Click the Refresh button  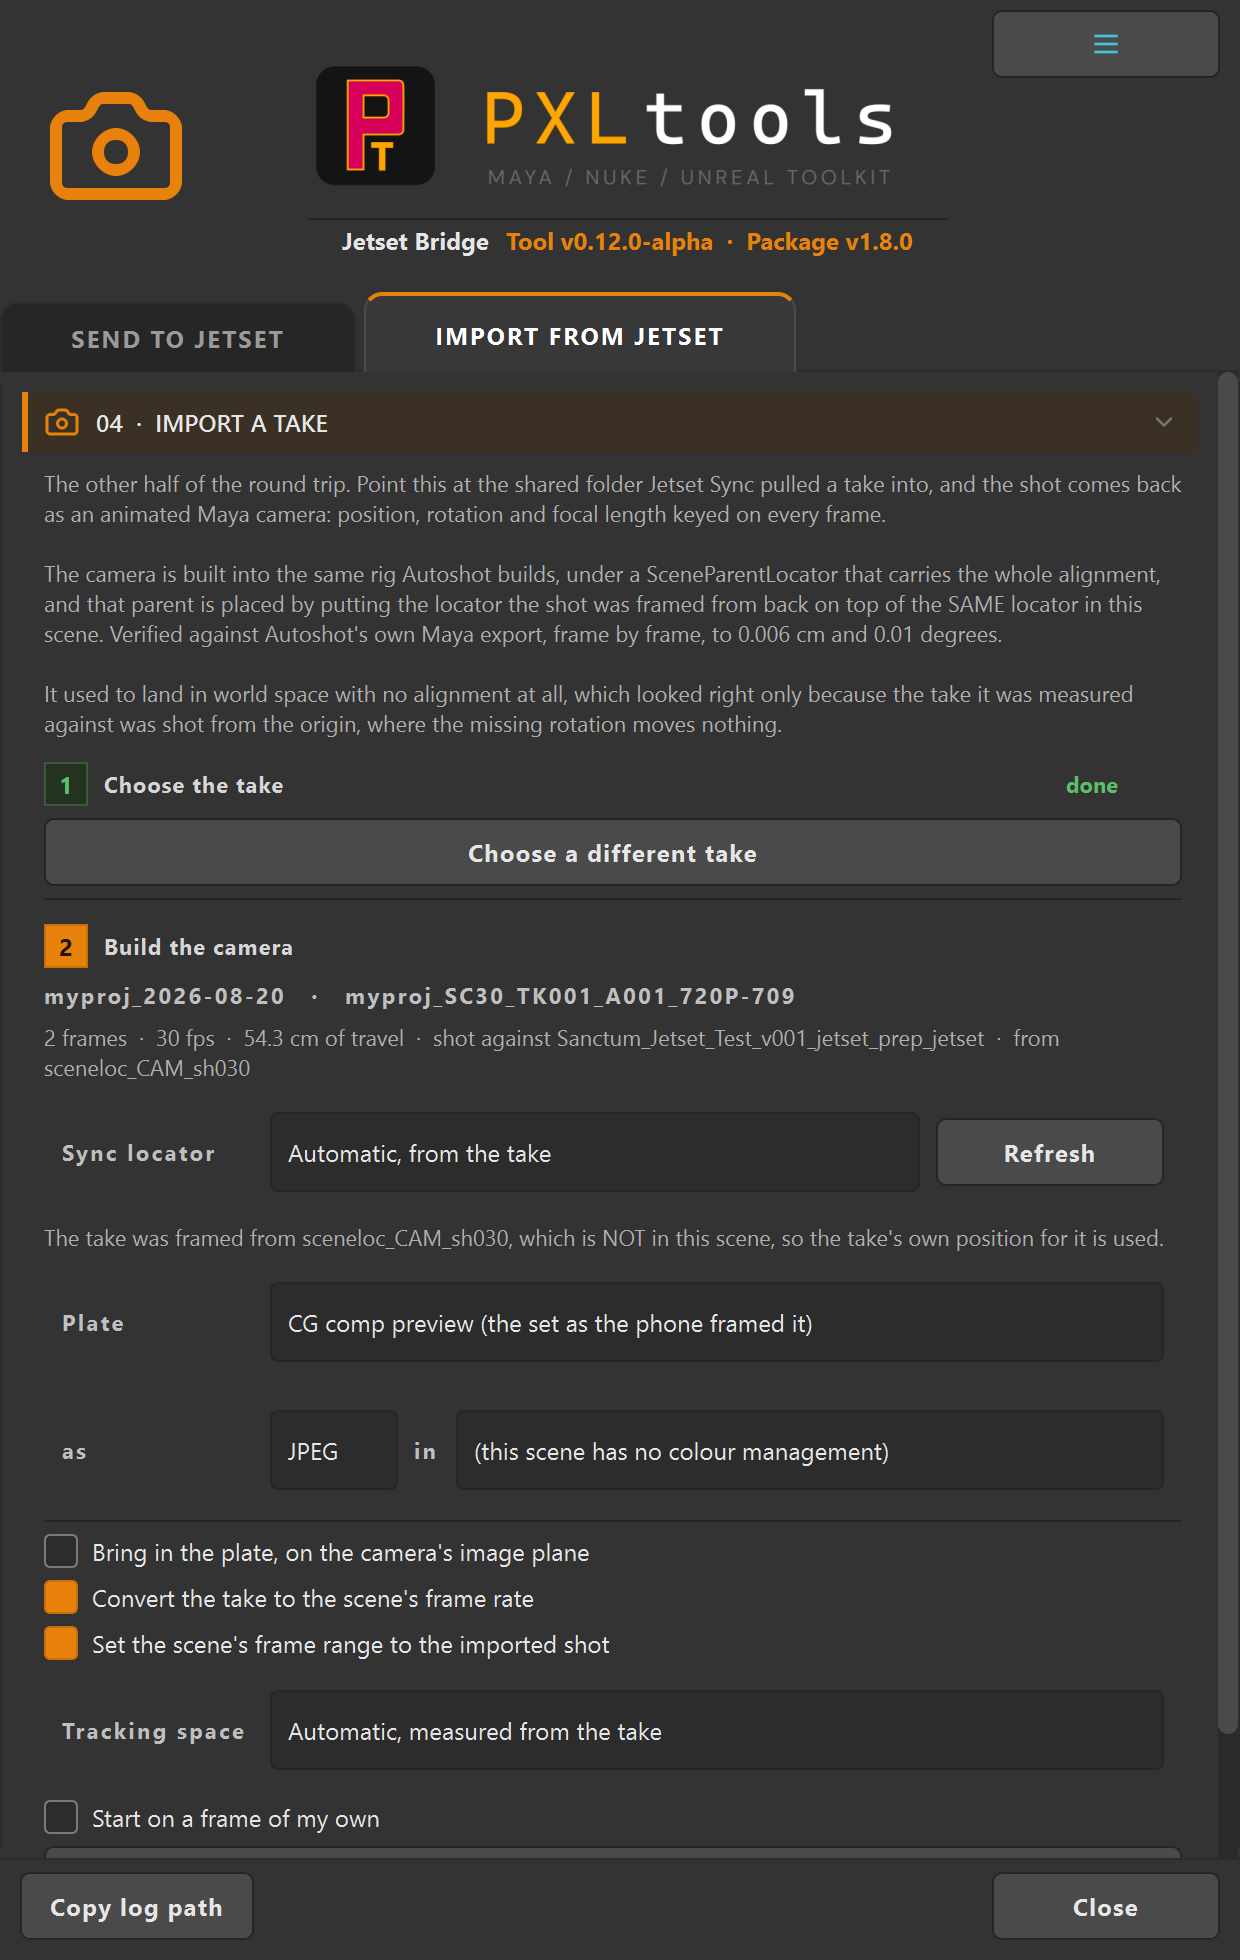1049,1153
